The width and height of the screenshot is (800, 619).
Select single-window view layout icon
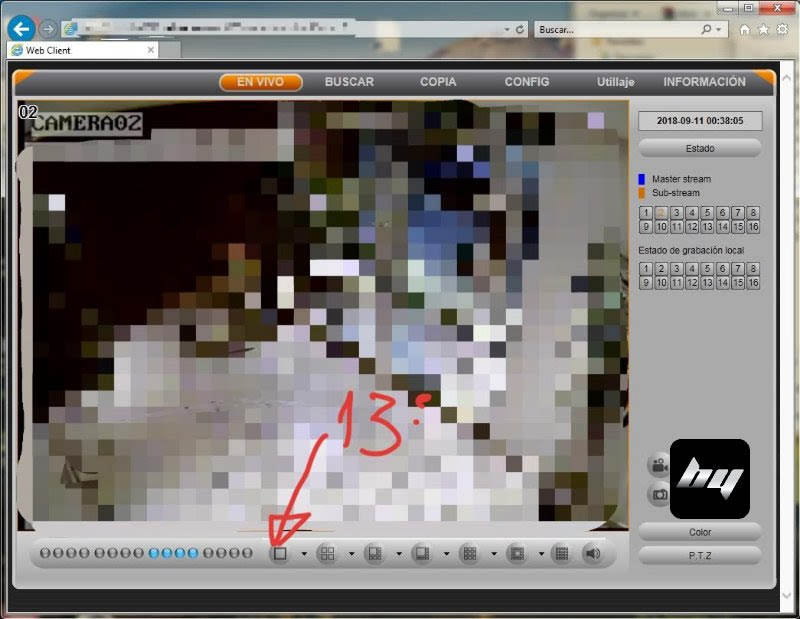(280, 553)
